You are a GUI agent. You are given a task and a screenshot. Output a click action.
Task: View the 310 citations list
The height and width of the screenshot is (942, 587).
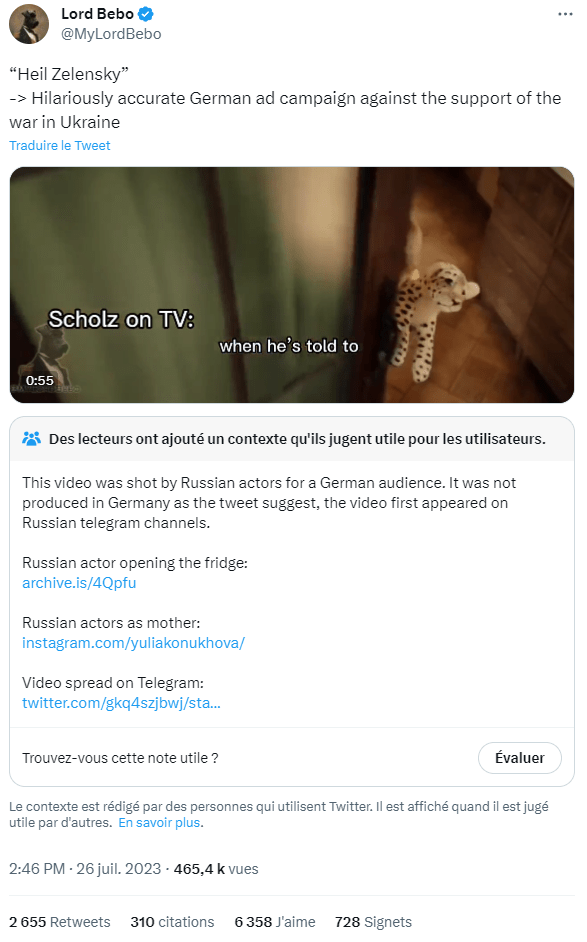pos(172,922)
